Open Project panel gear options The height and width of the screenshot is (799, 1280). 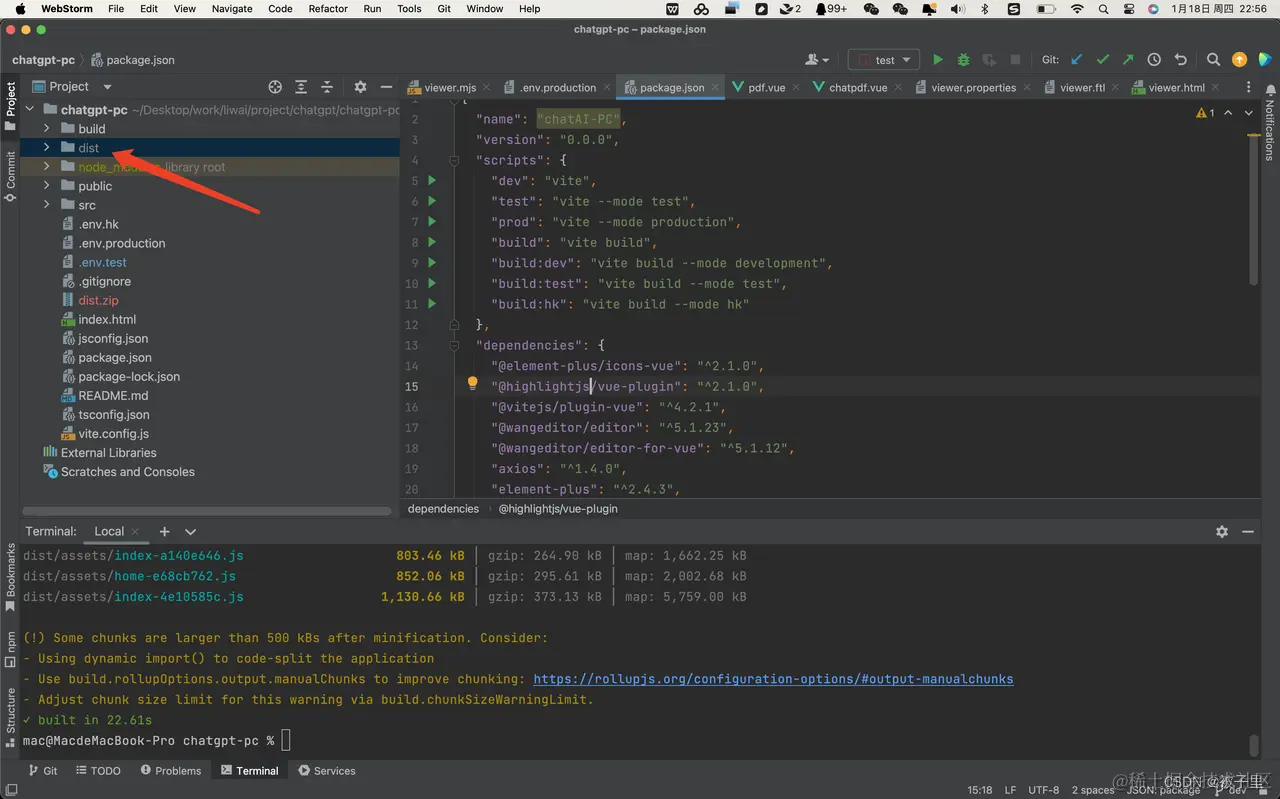[360, 87]
